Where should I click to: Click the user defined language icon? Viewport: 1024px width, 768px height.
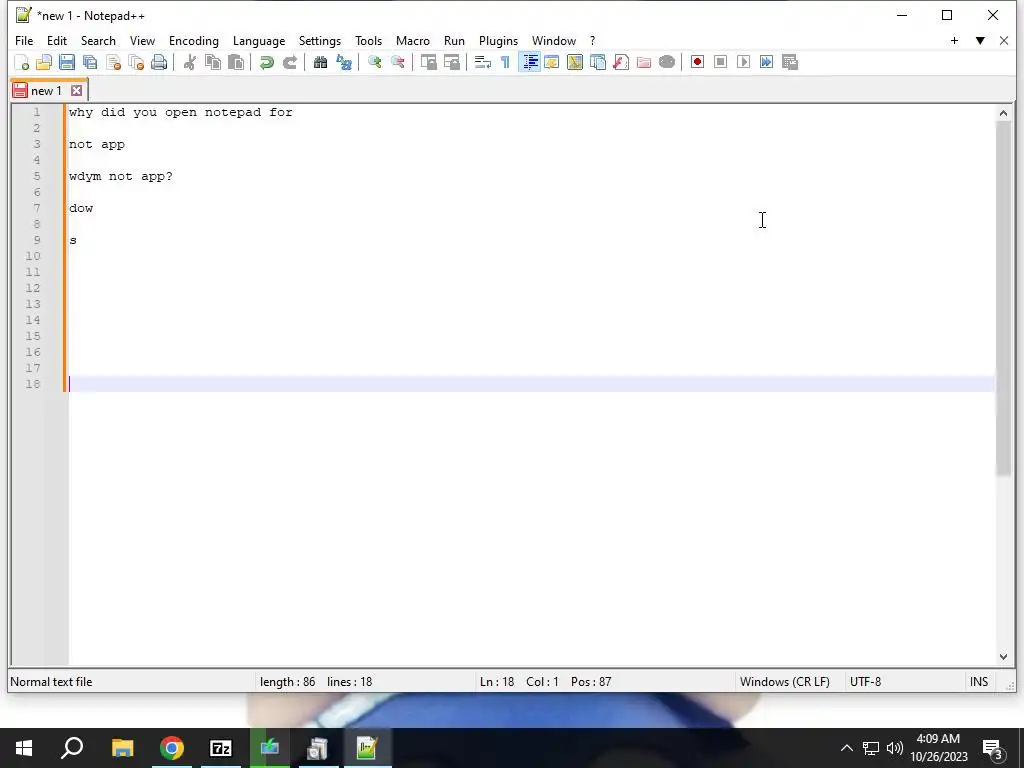click(x=552, y=62)
